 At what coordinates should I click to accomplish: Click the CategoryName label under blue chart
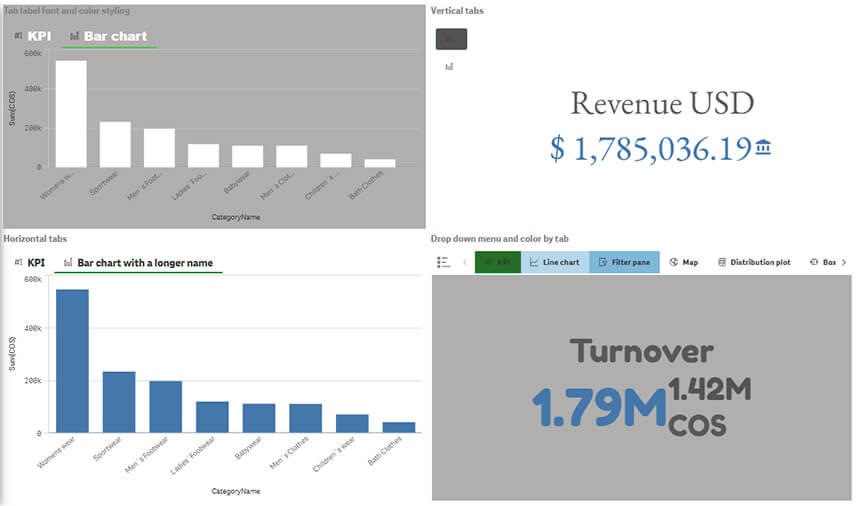point(236,491)
